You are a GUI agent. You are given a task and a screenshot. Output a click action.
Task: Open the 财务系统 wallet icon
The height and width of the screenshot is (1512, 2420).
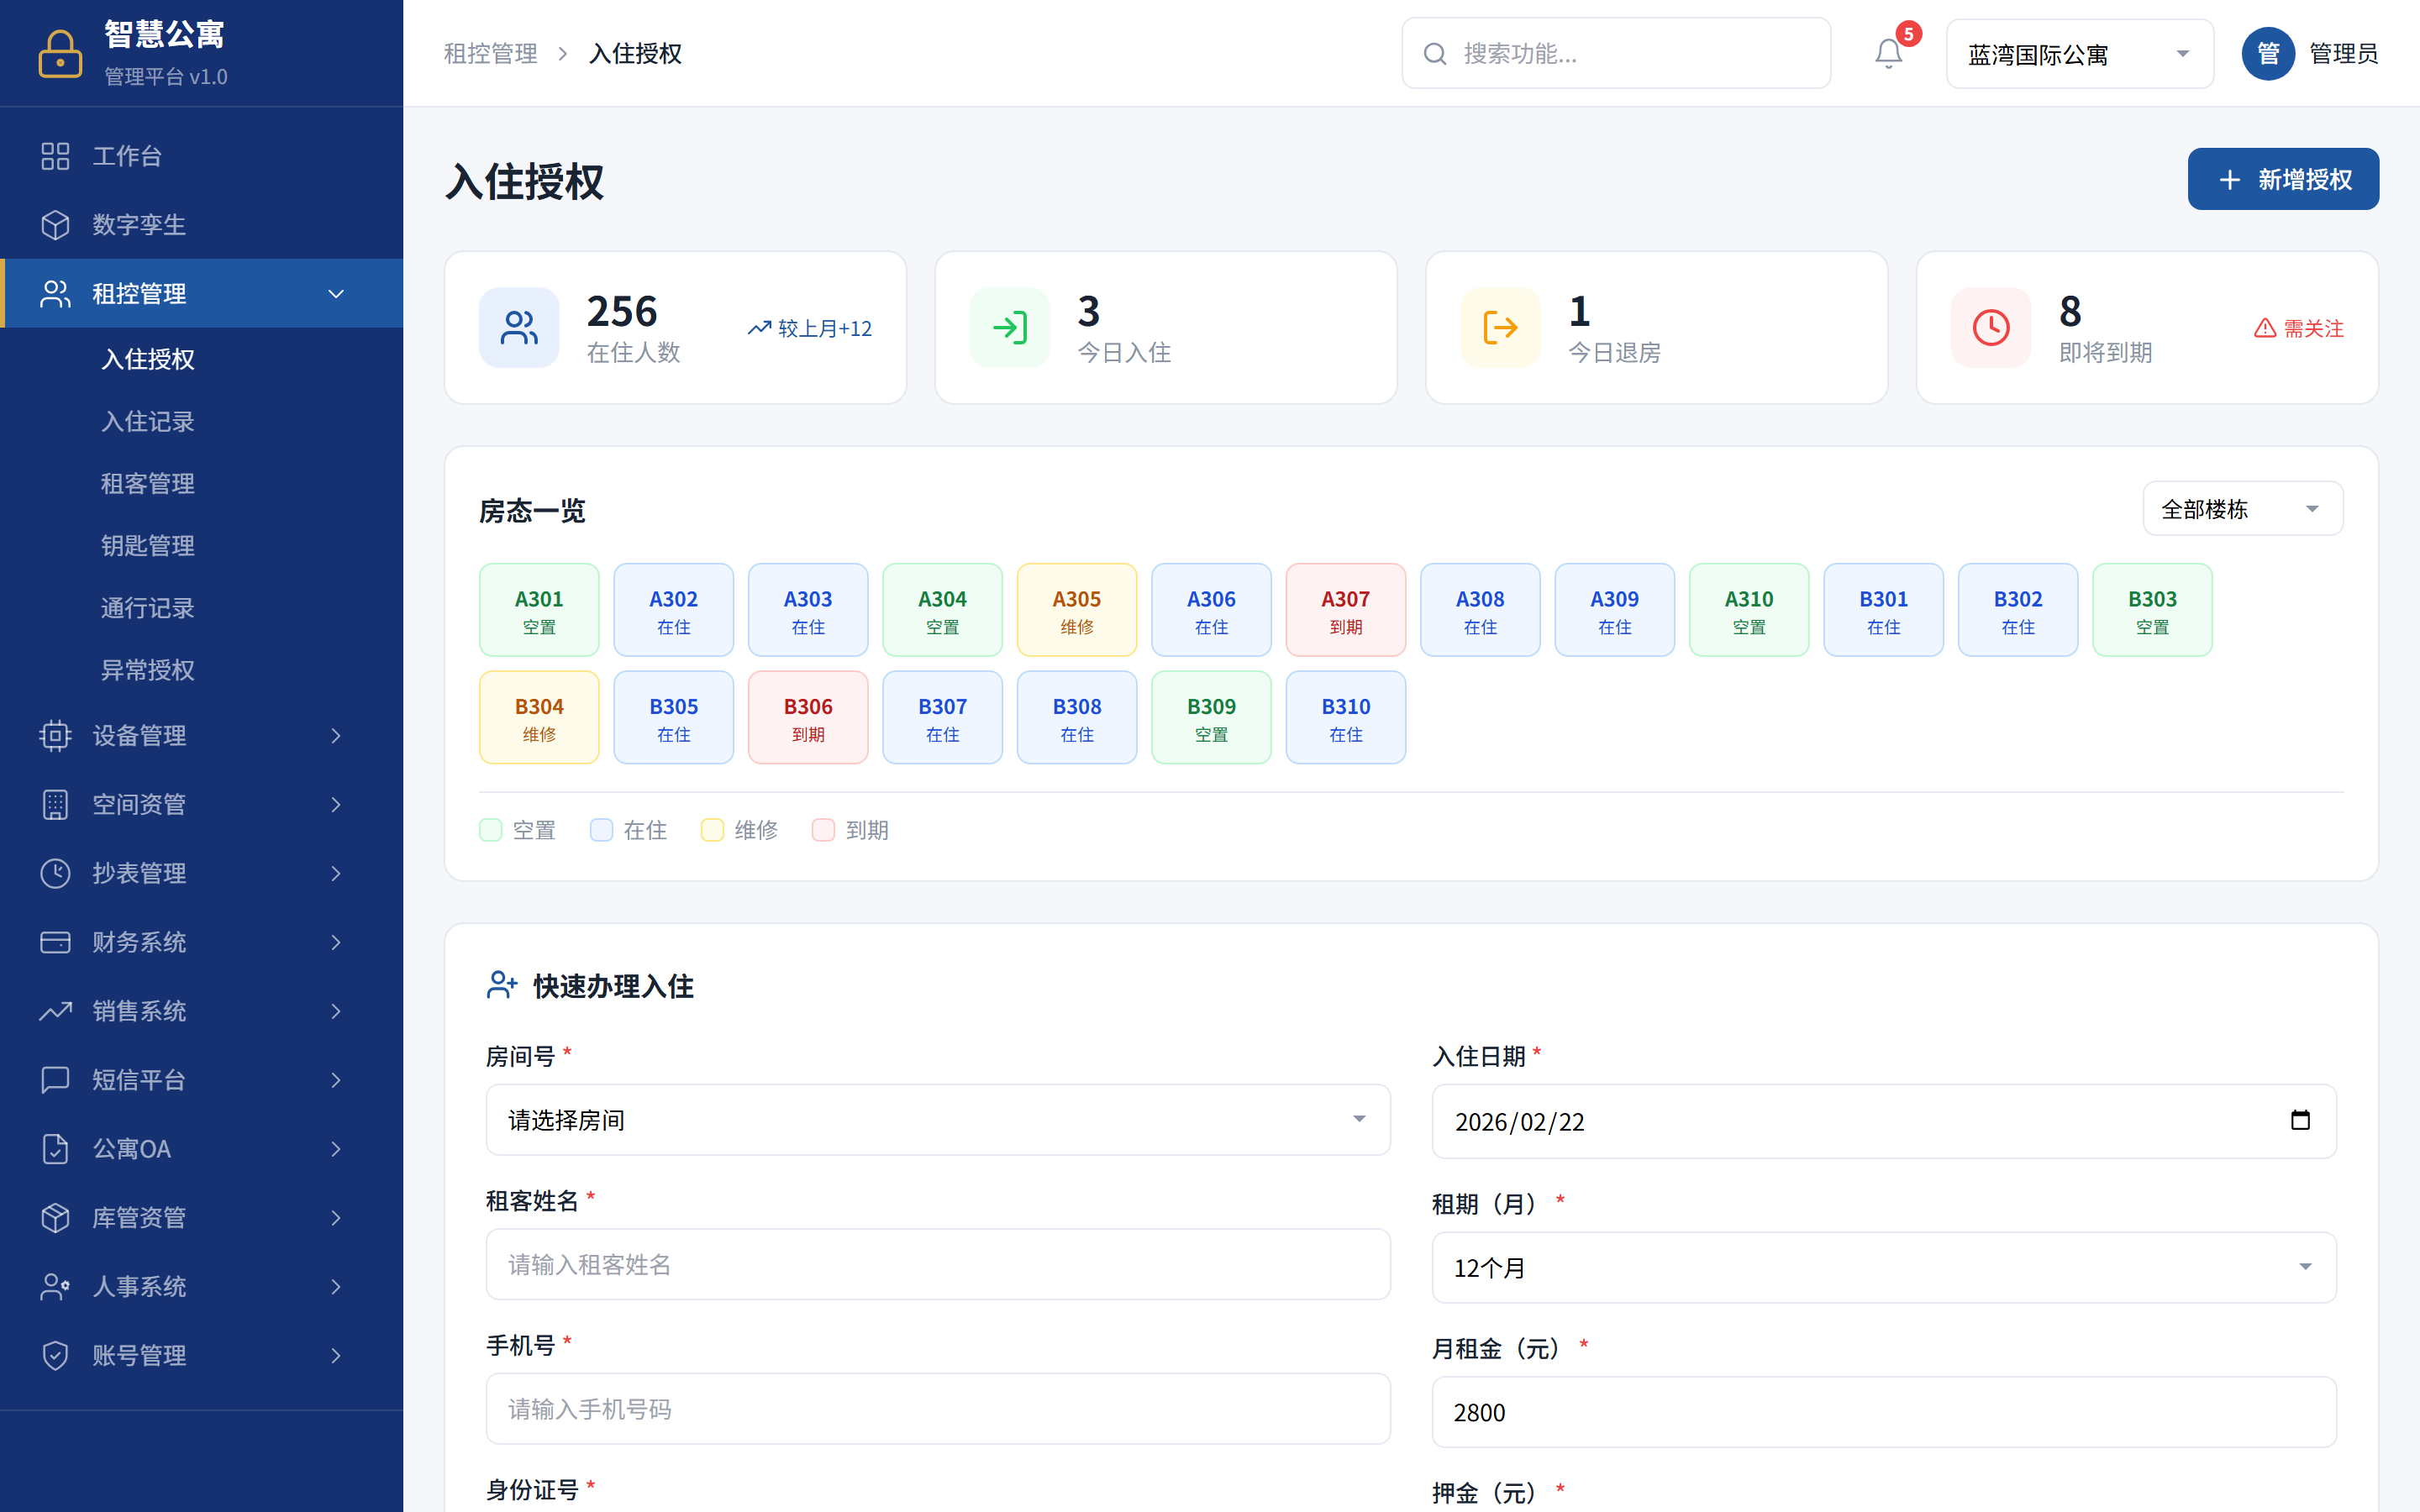point(55,942)
